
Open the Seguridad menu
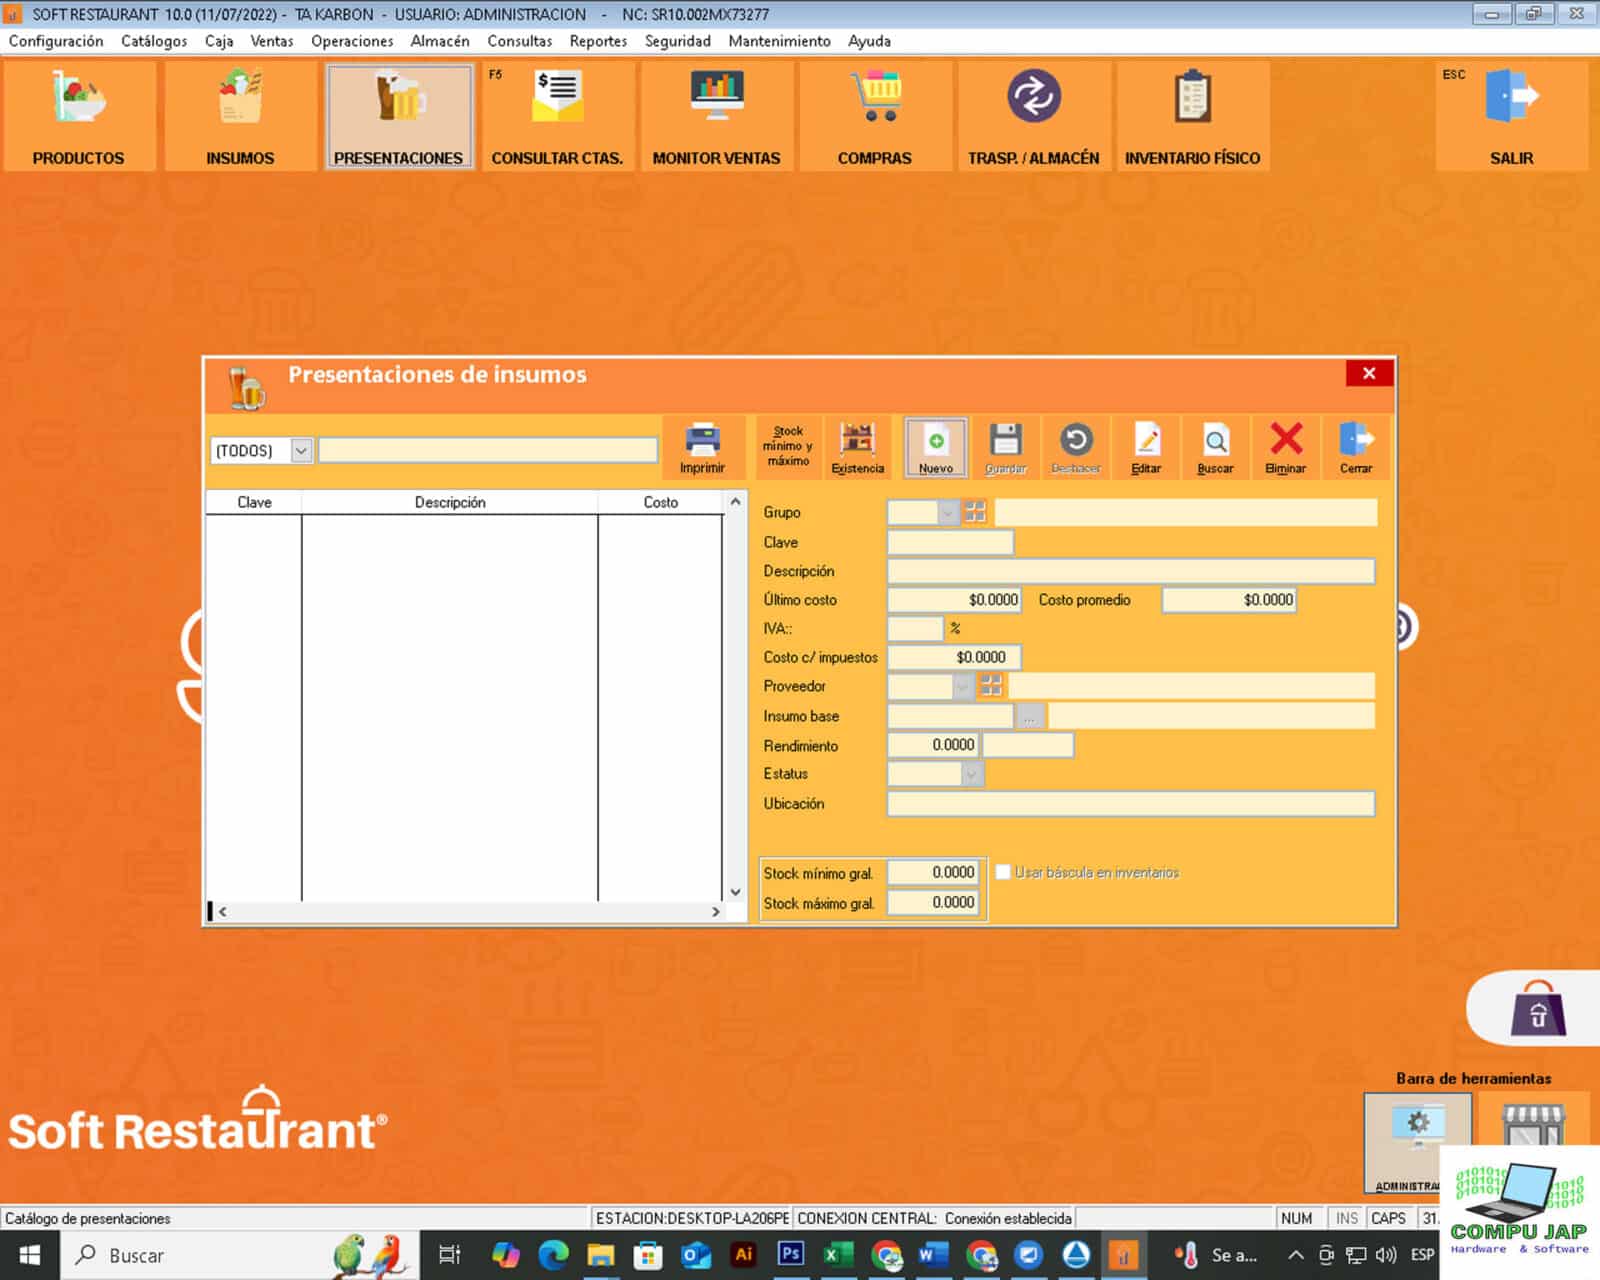pos(678,41)
